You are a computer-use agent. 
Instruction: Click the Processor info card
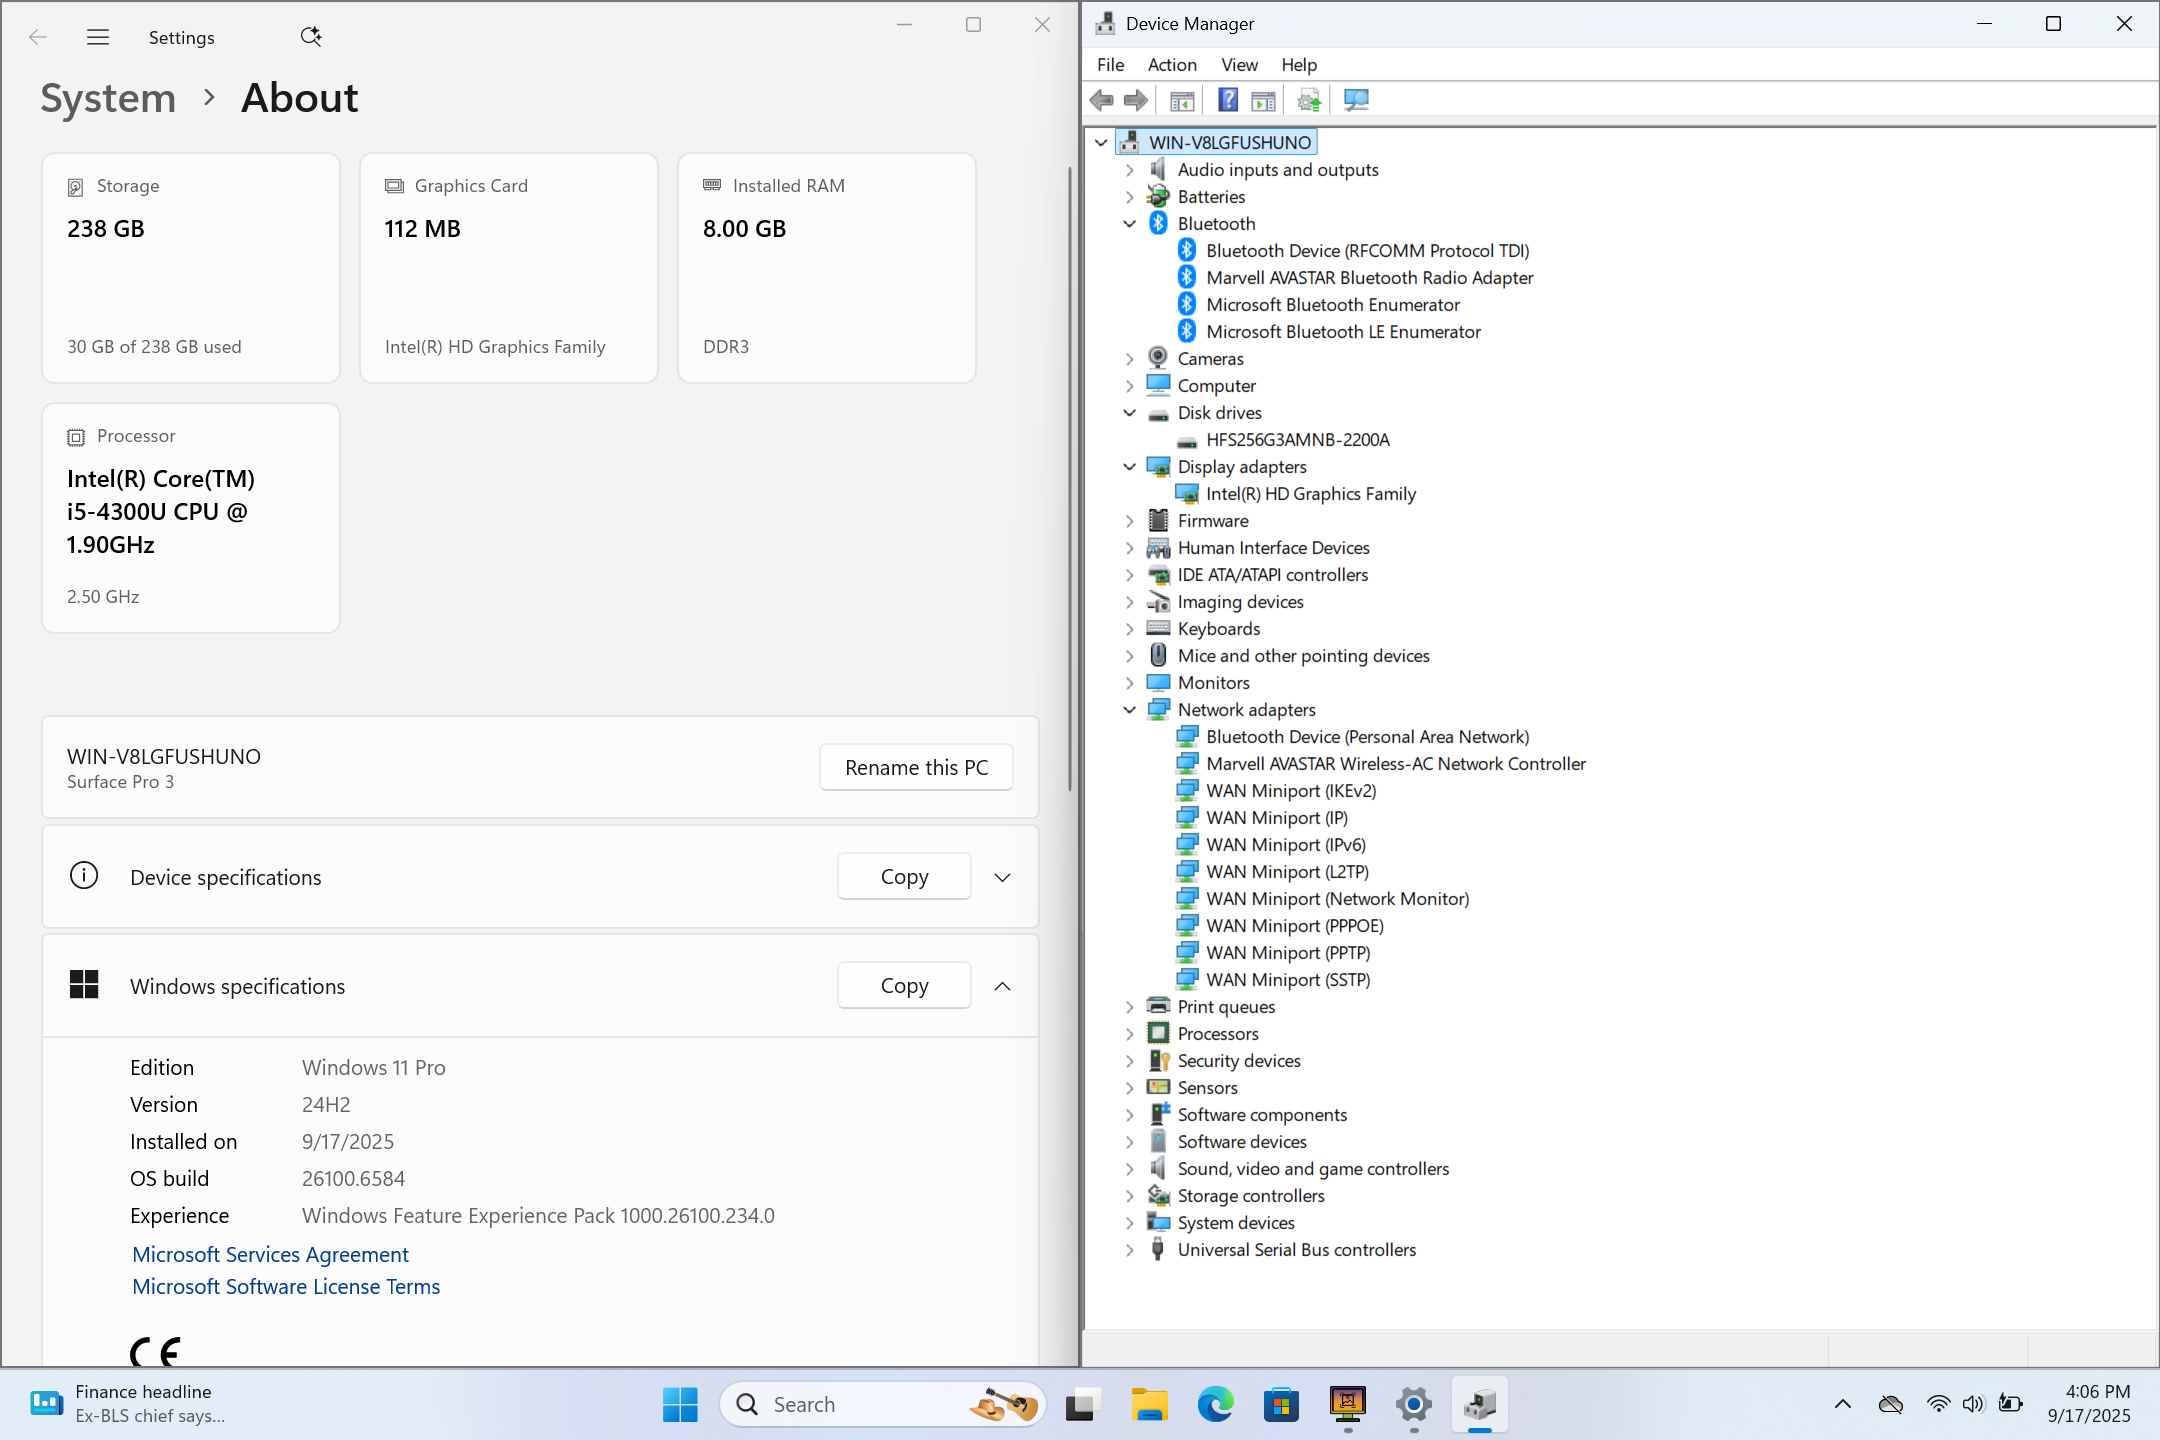pyautogui.click(x=191, y=518)
